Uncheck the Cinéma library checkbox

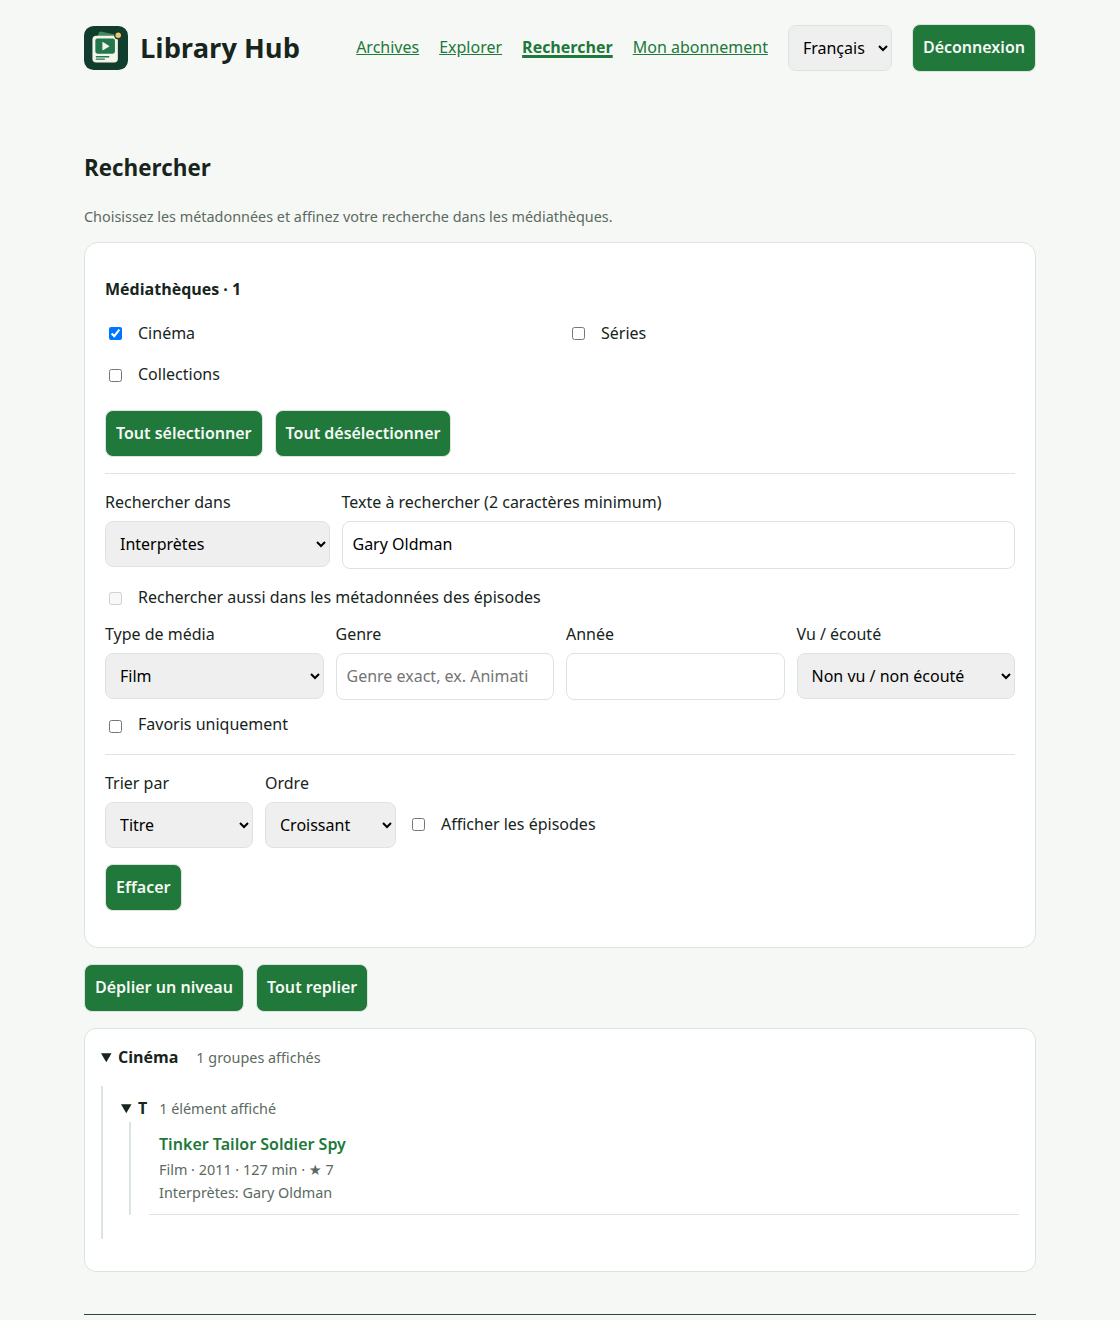click(115, 334)
